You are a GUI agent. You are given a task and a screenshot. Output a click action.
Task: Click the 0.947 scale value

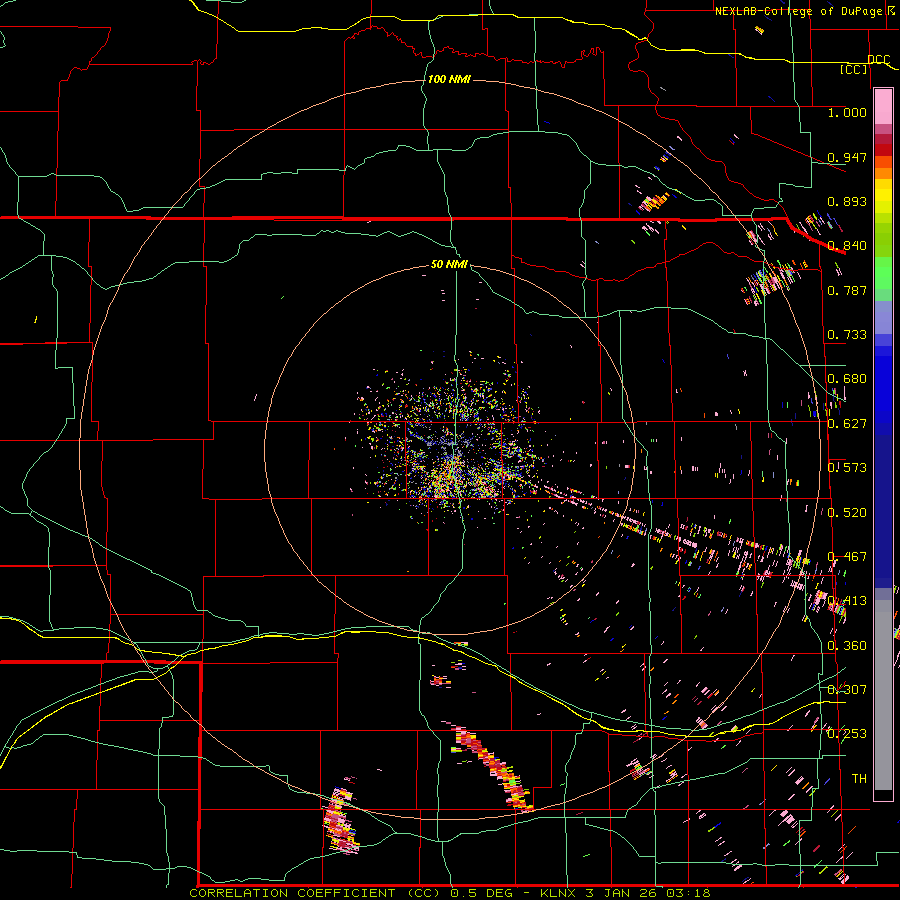tap(847, 157)
